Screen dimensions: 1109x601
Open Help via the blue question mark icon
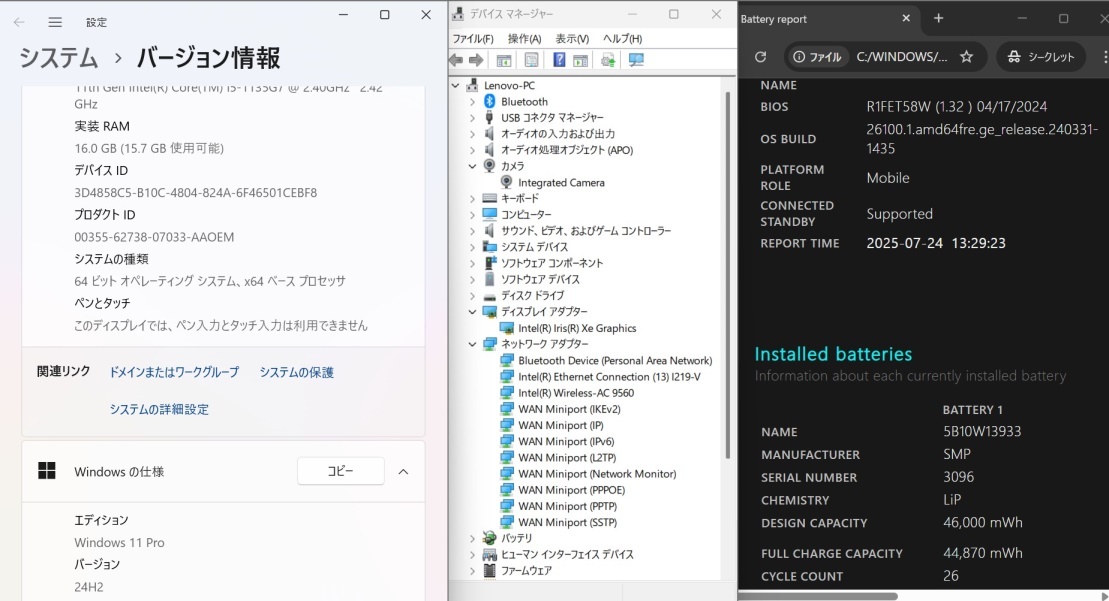pos(559,59)
